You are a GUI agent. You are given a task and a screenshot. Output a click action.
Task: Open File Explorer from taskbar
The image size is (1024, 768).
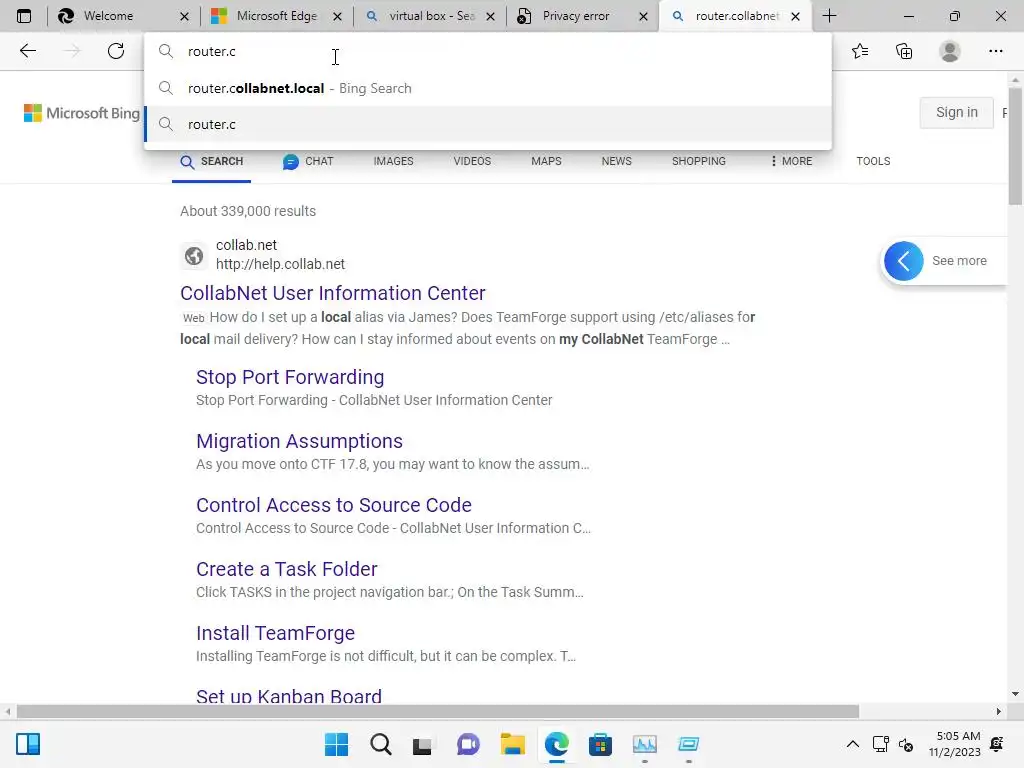[513, 744]
